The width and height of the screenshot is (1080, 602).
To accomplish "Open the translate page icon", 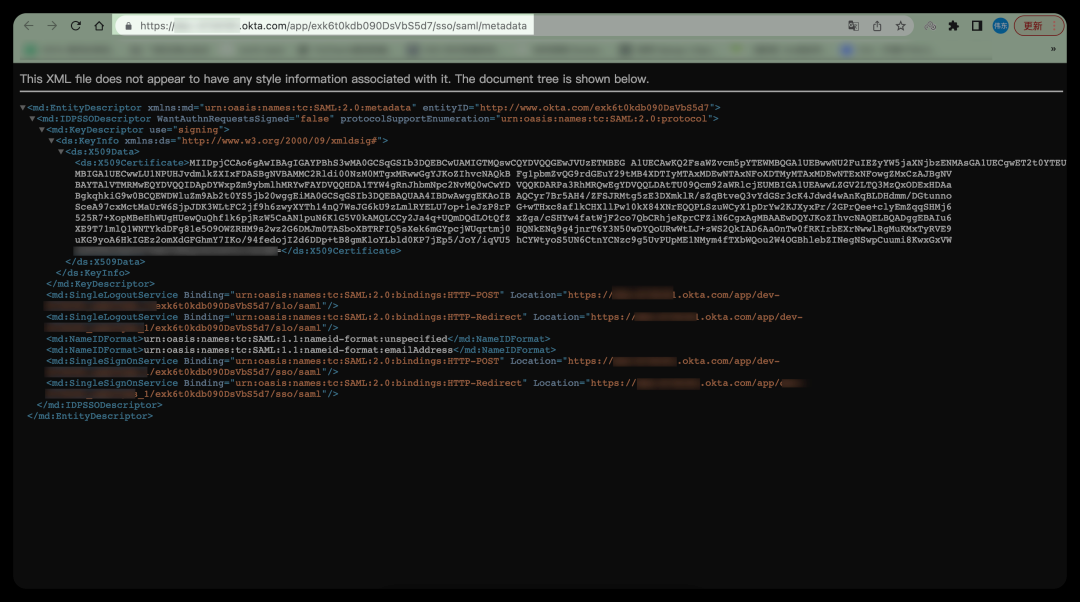I will [x=853, y=26].
